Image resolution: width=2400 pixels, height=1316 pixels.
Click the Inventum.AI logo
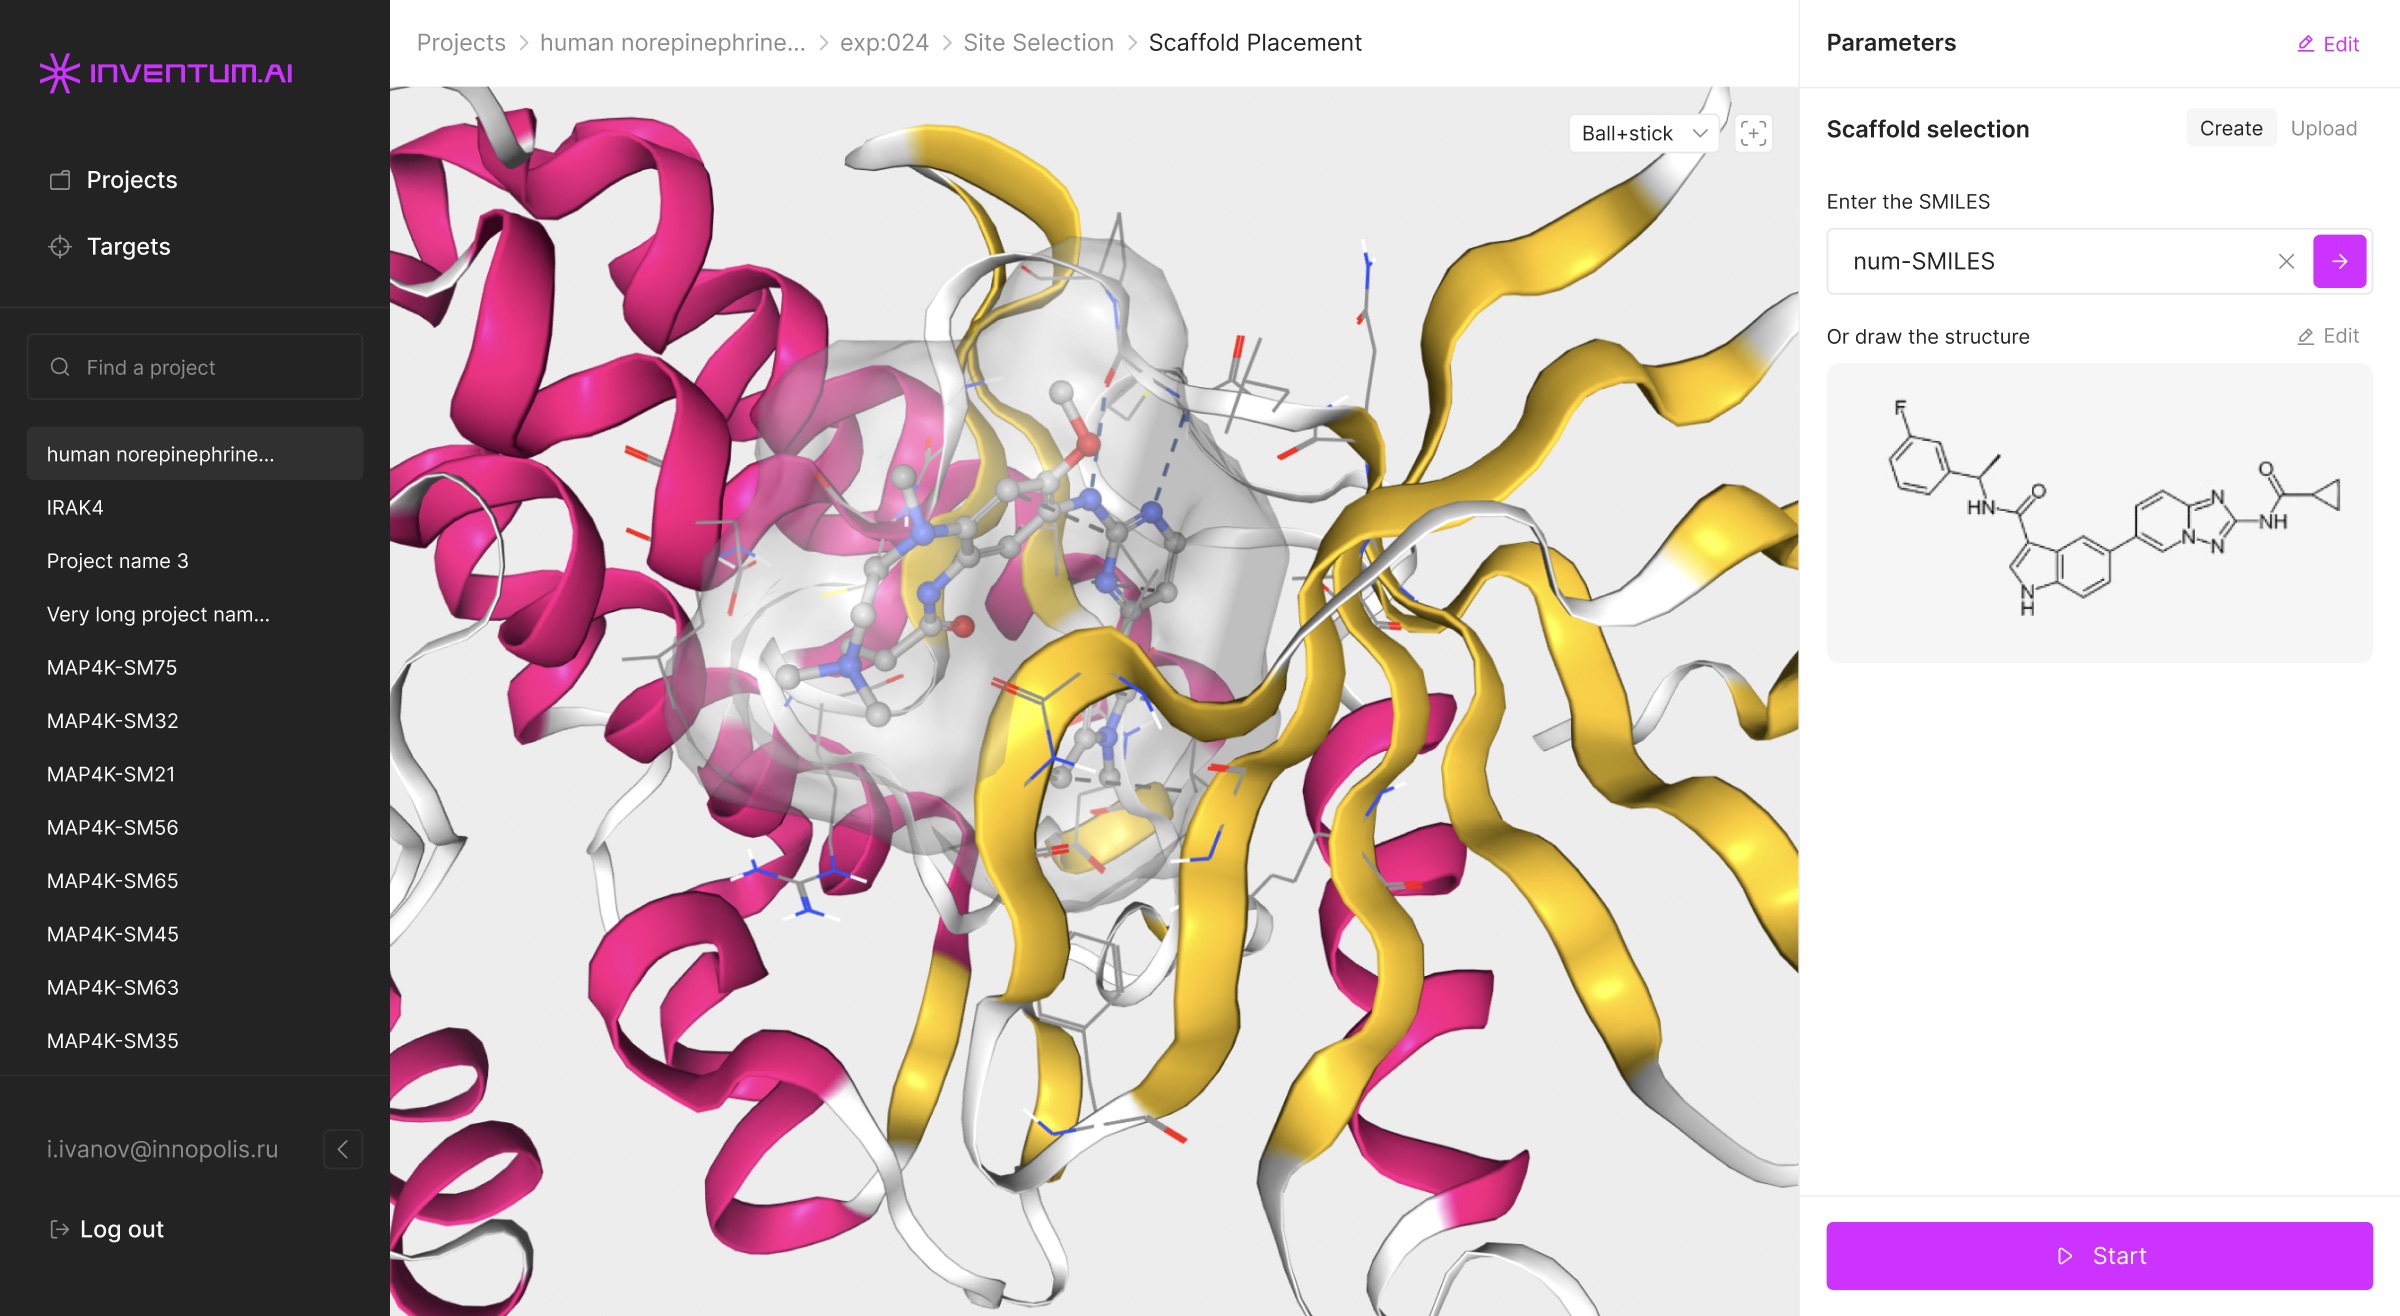166,72
